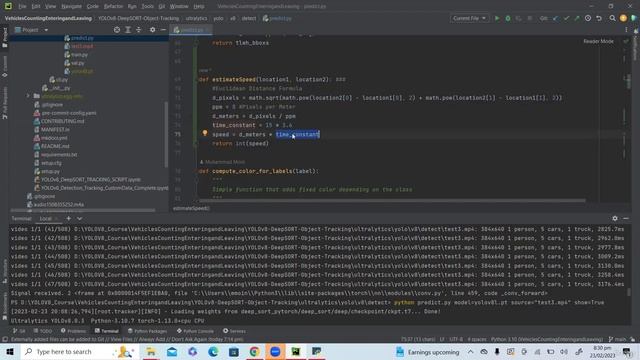Open the Navigate menu
This screenshot has height=360, width=640.
(x=71, y=6)
